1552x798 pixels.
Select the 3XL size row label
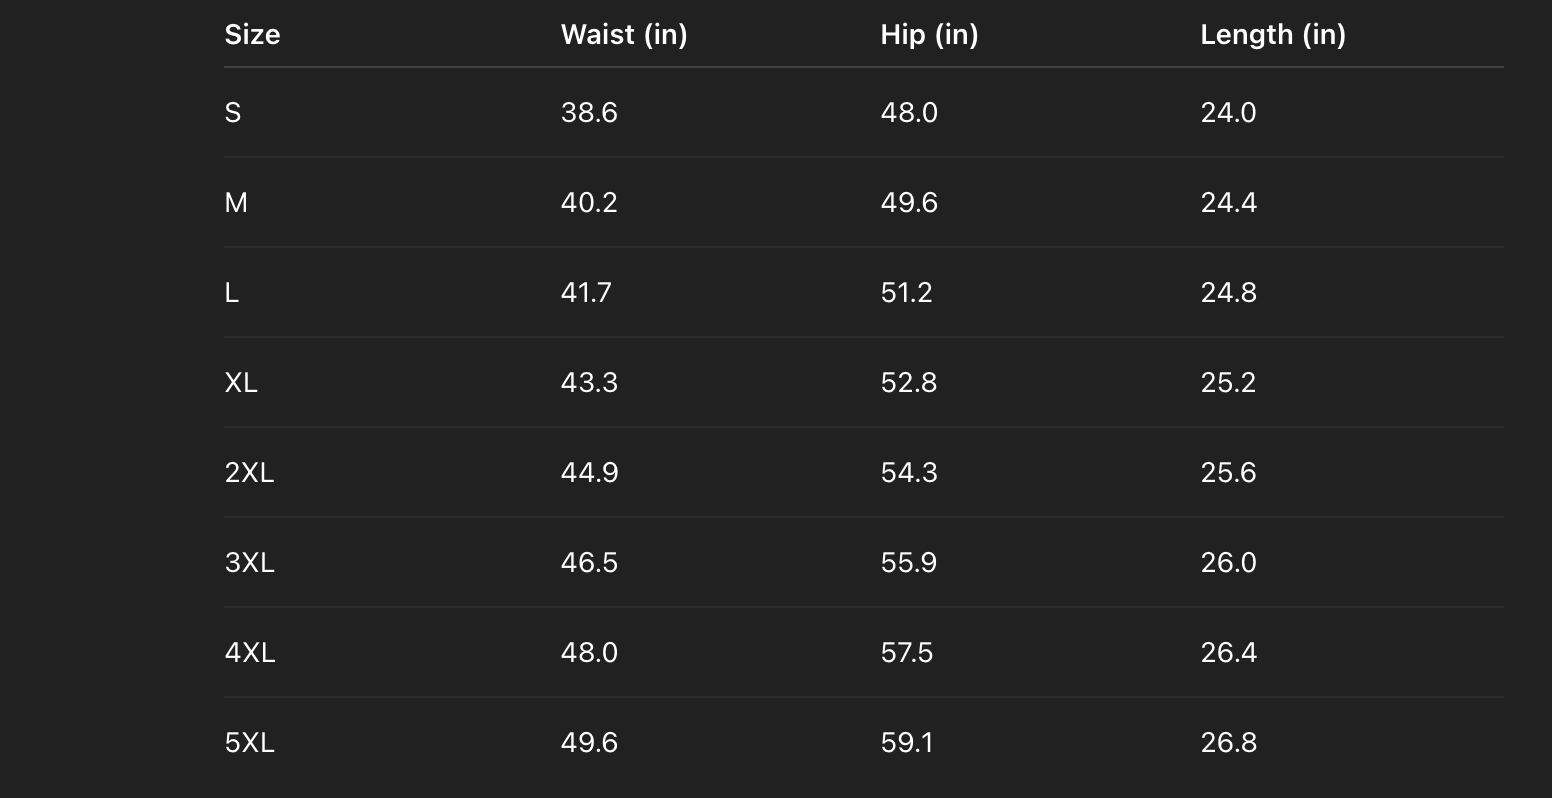pos(249,563)
